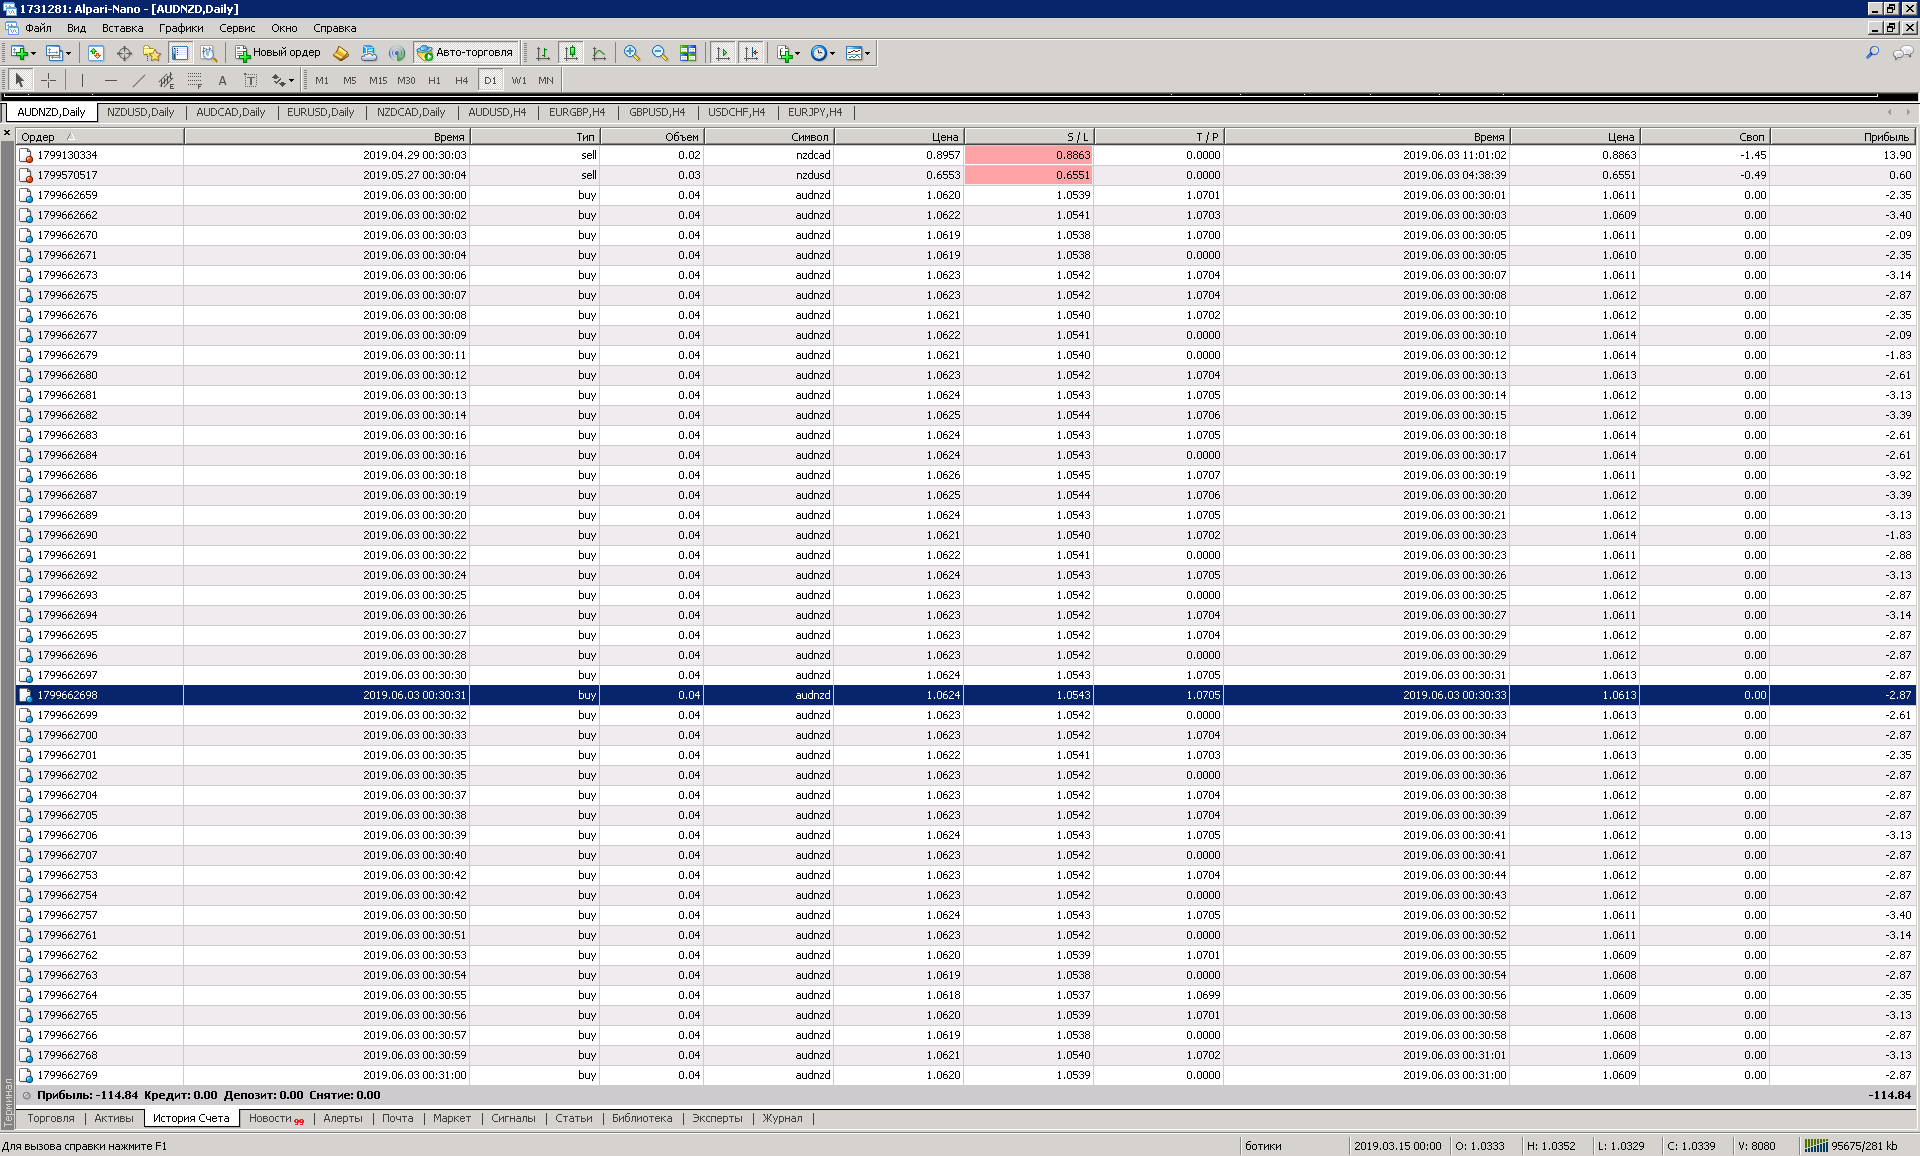The image size is (1920, 1156).
Task: Zoom out the chart
Action: click(660, 53)
